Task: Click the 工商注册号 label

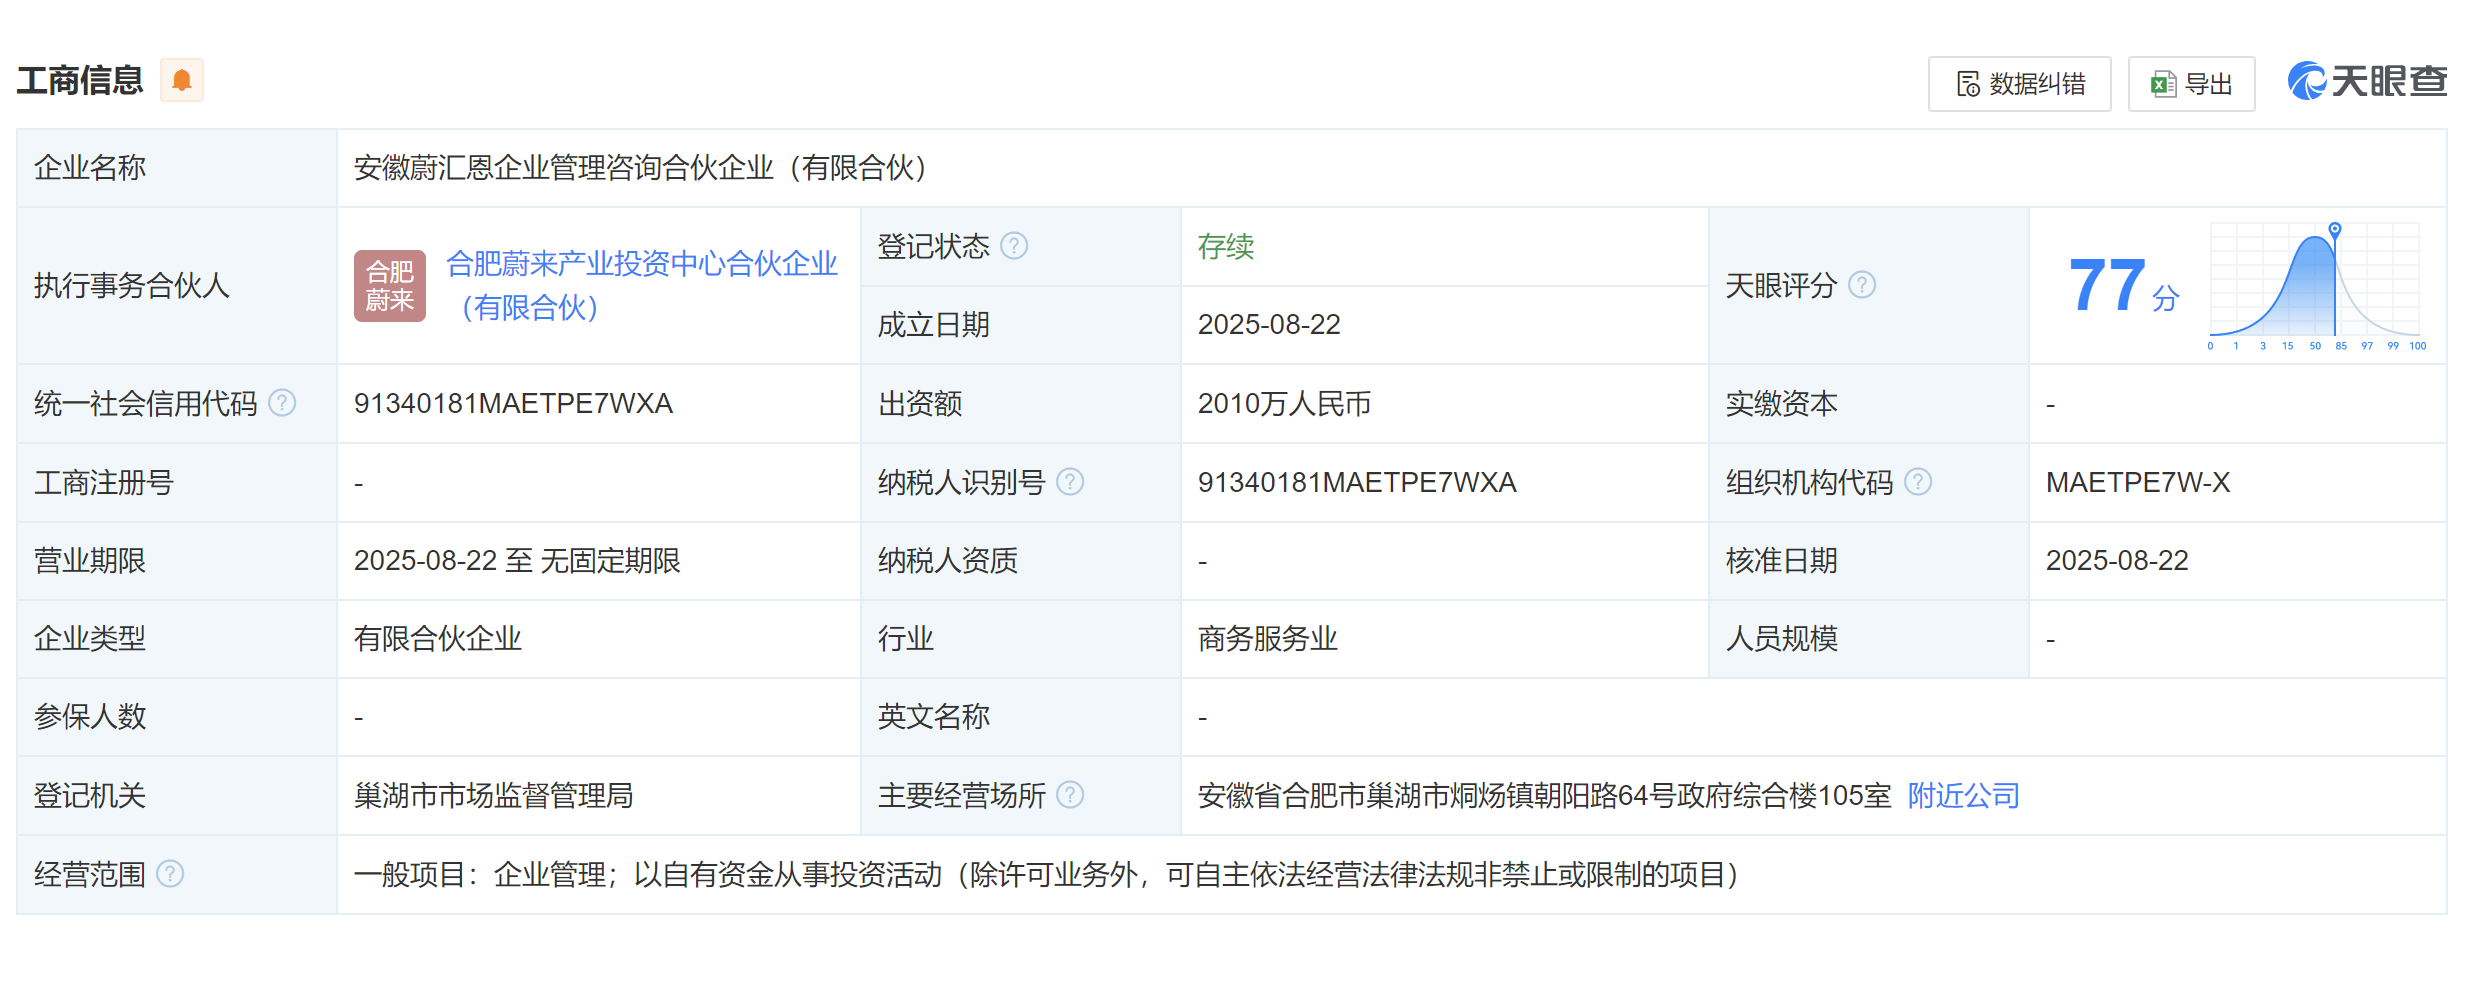Action: (104, 482)
